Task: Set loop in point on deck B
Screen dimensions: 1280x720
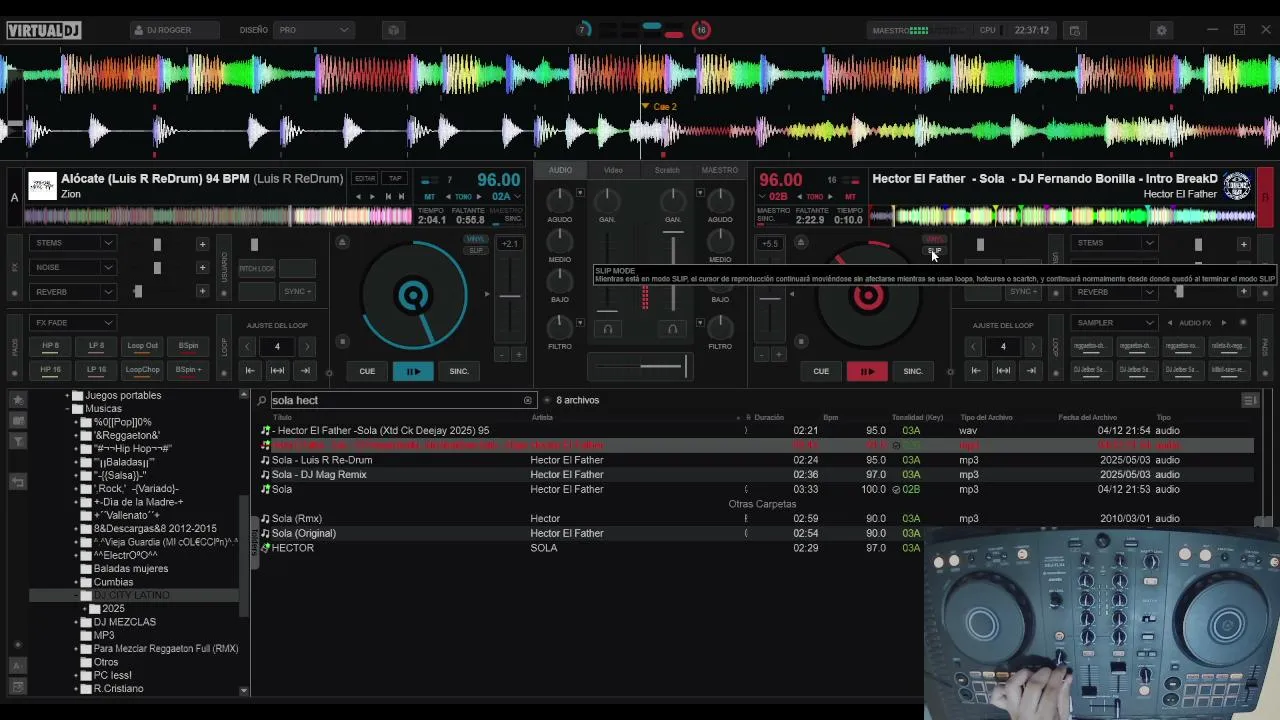Action: pos(976,371)
